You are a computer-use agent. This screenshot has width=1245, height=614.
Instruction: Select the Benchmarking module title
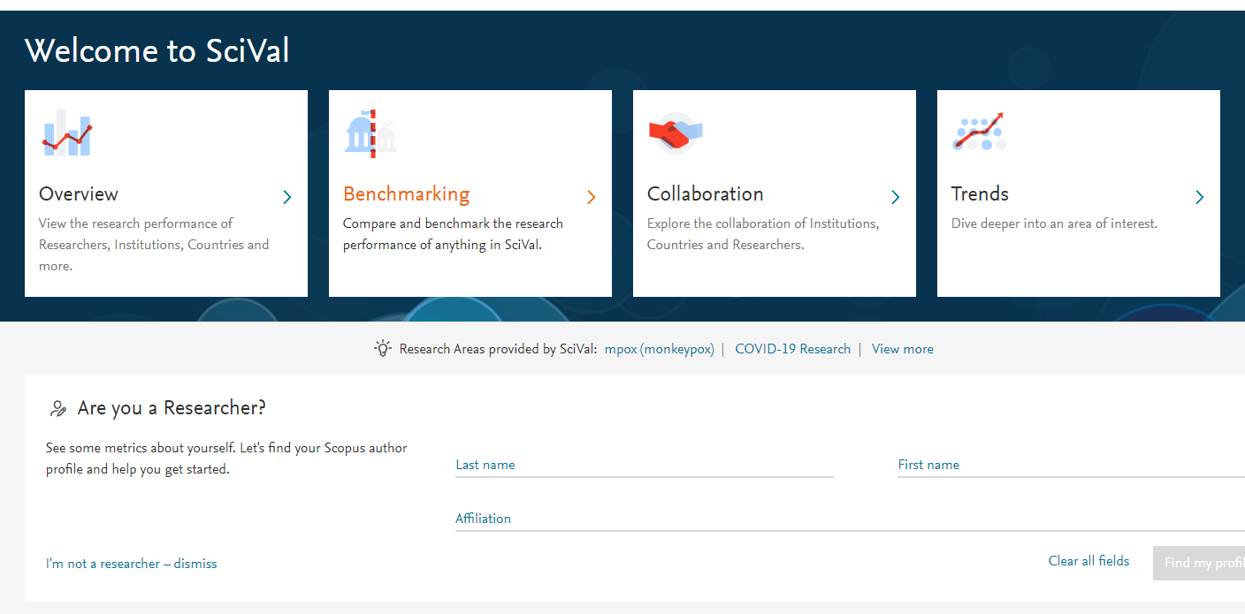(x=406, y=194)
